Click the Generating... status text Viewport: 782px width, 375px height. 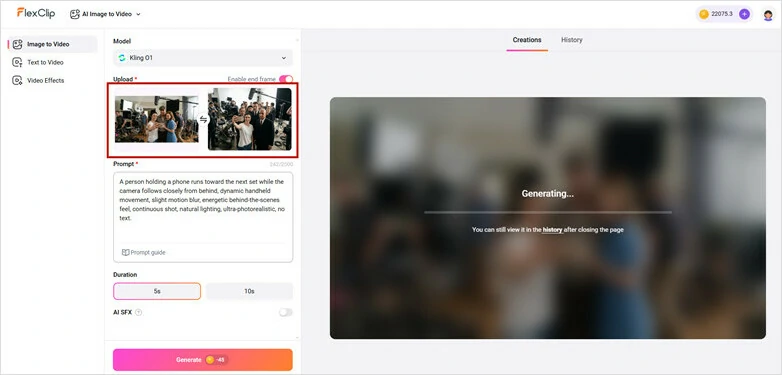[x=548, y=193]
